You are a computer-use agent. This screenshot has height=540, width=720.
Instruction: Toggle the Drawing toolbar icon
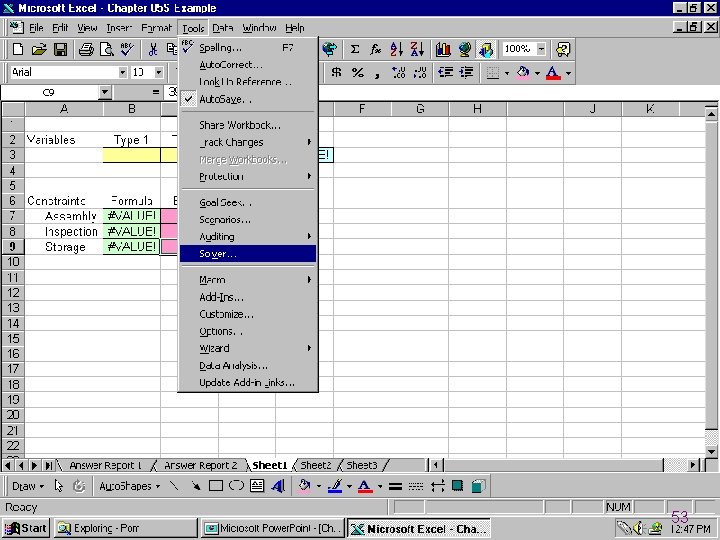486,49
